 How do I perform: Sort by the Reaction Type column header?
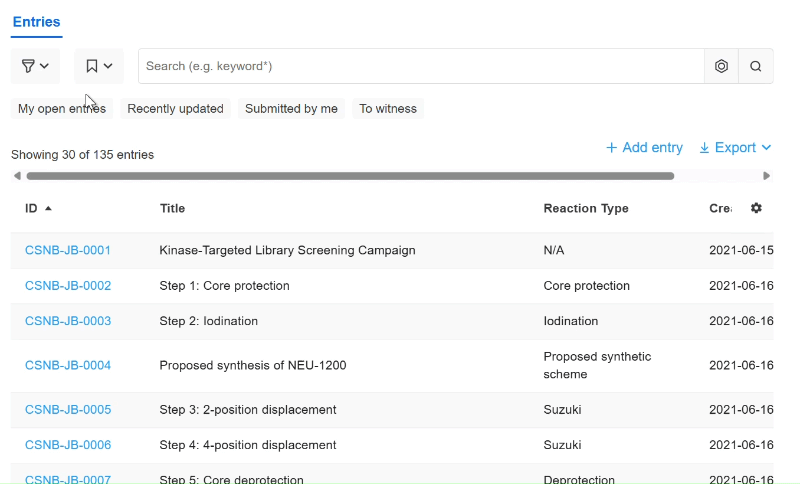(x=586, y=208)
